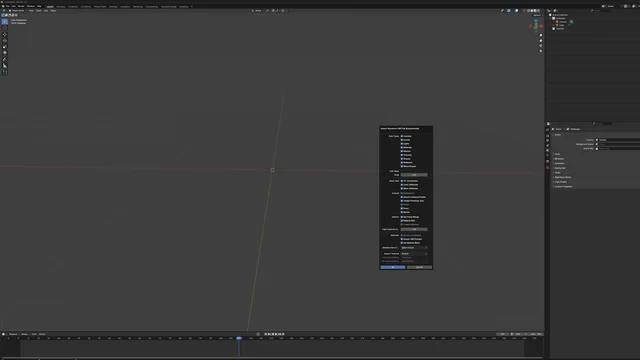This screenshot has height=360, width=640.
Task: Select the Rotate tool
Action: 5,40
